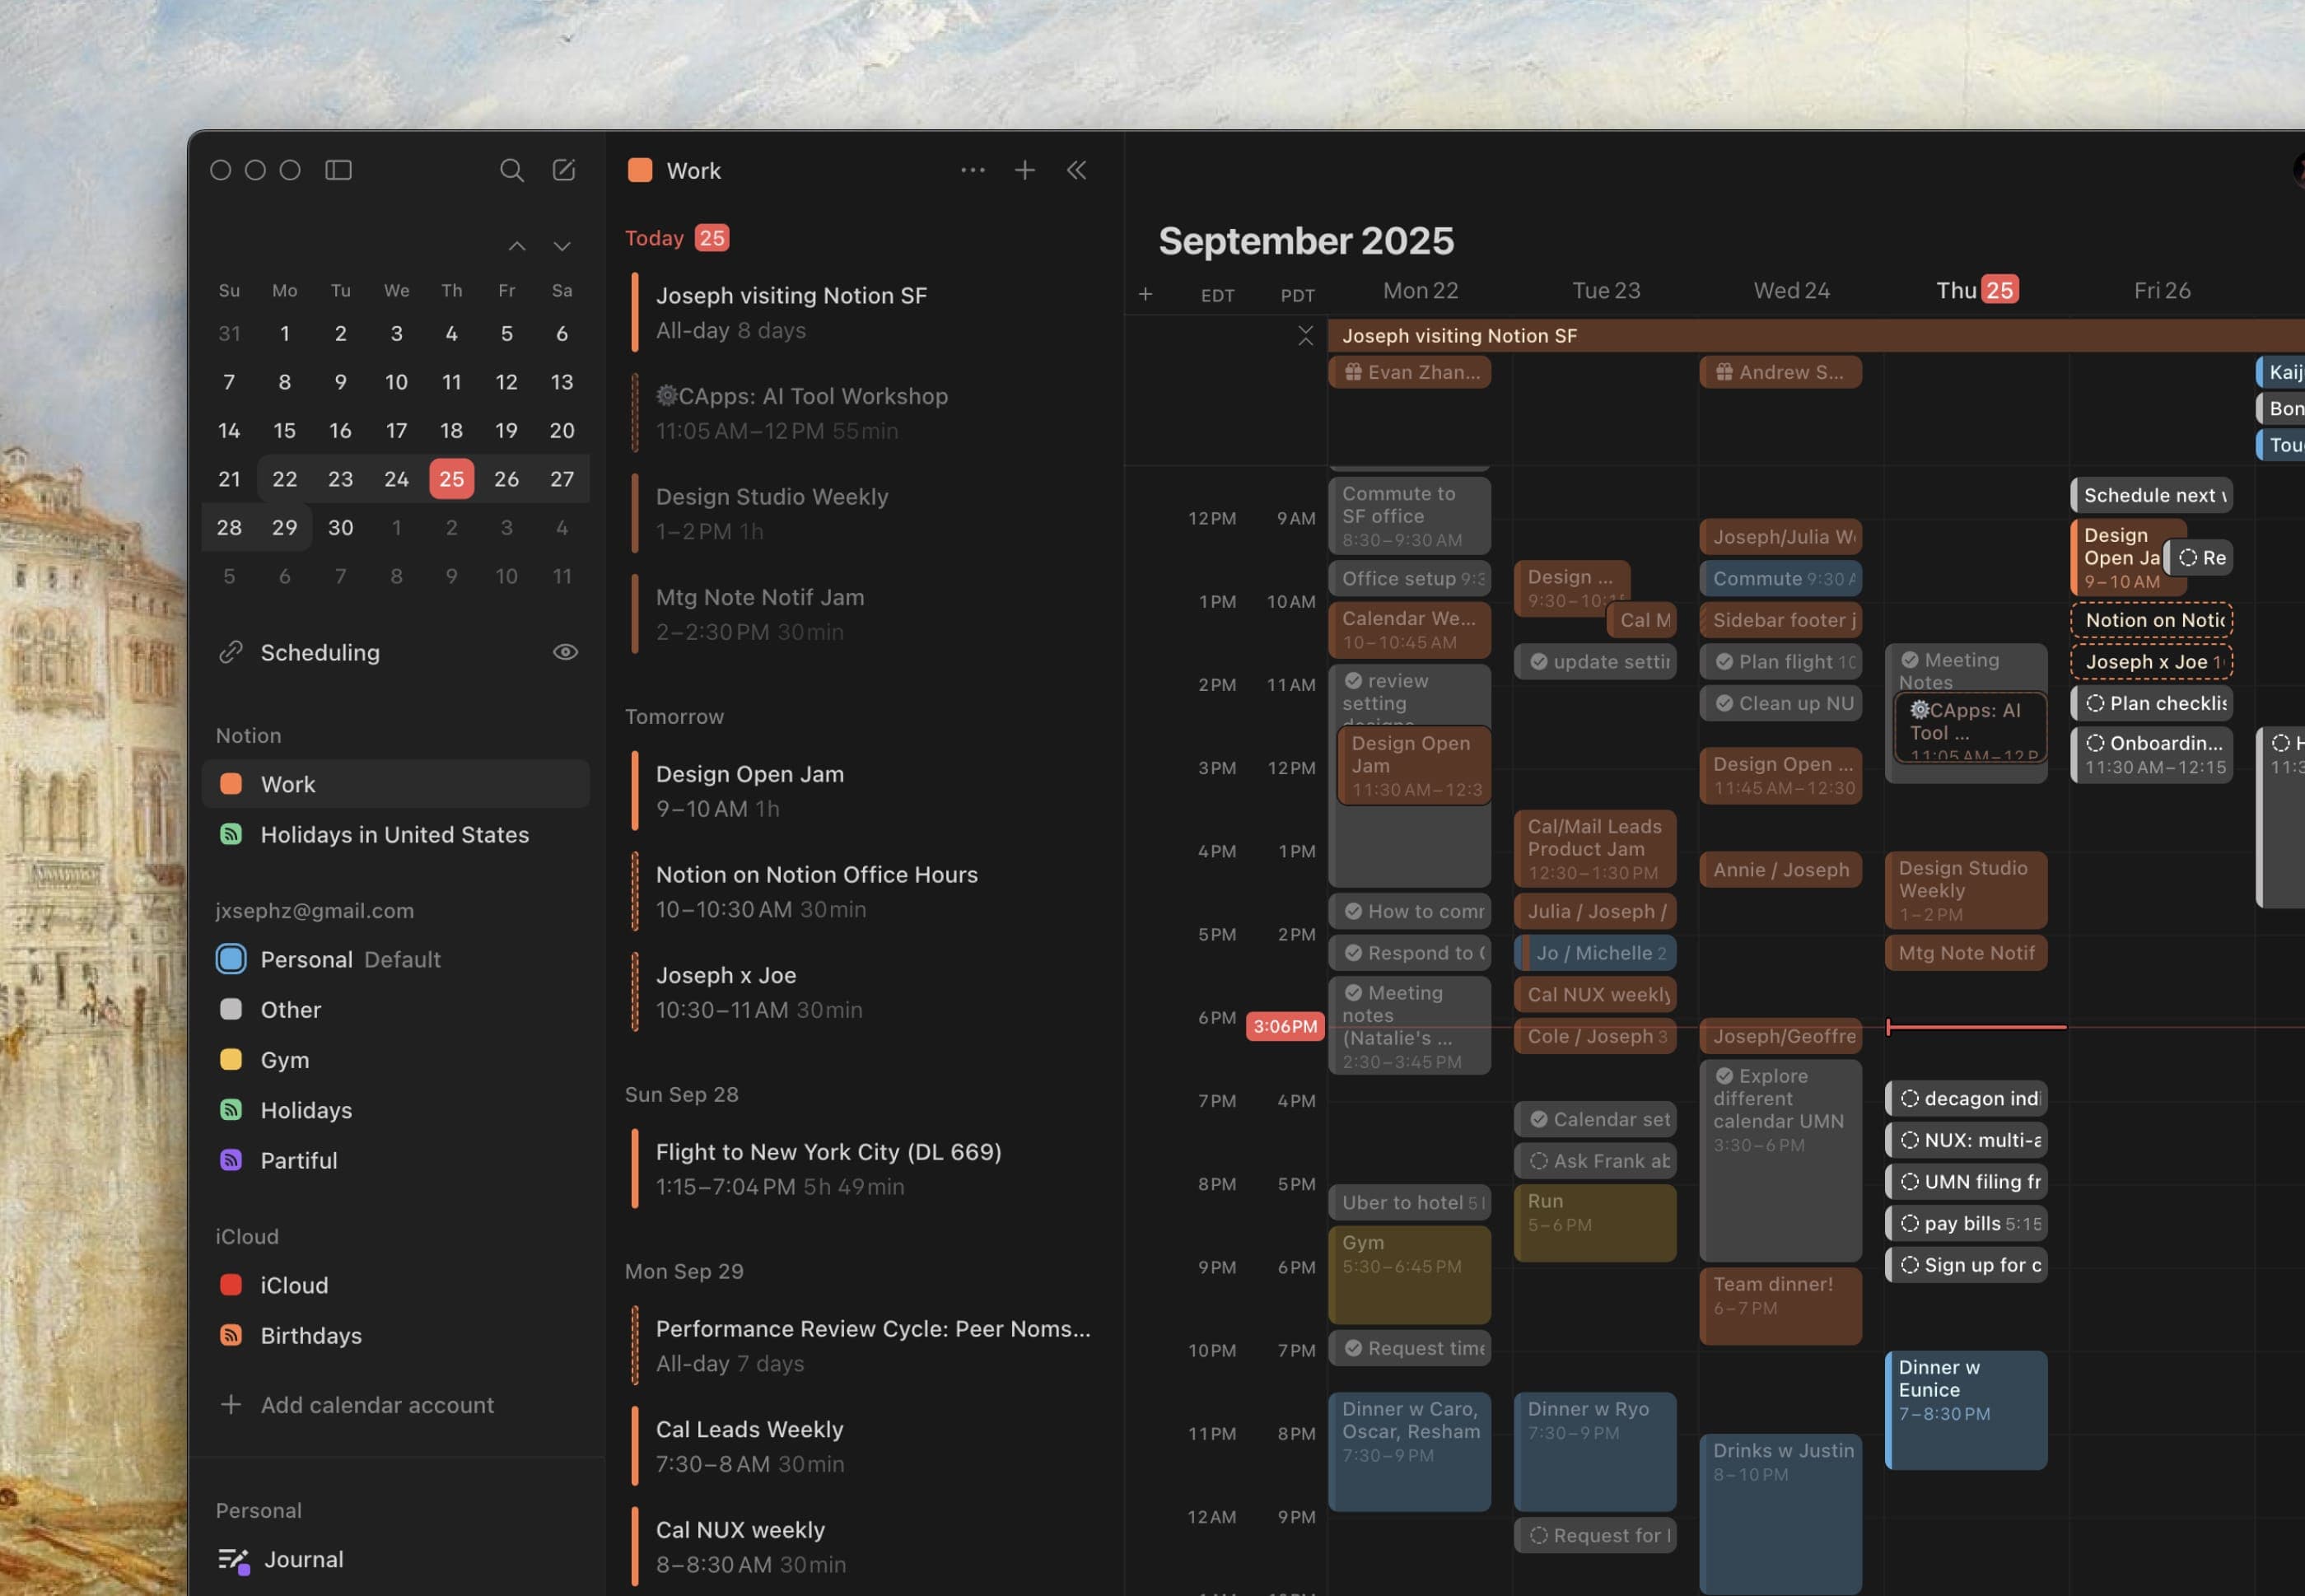Click the compose new event icon
This screenshot has height=1596, width=2305.
coord(564,170)
